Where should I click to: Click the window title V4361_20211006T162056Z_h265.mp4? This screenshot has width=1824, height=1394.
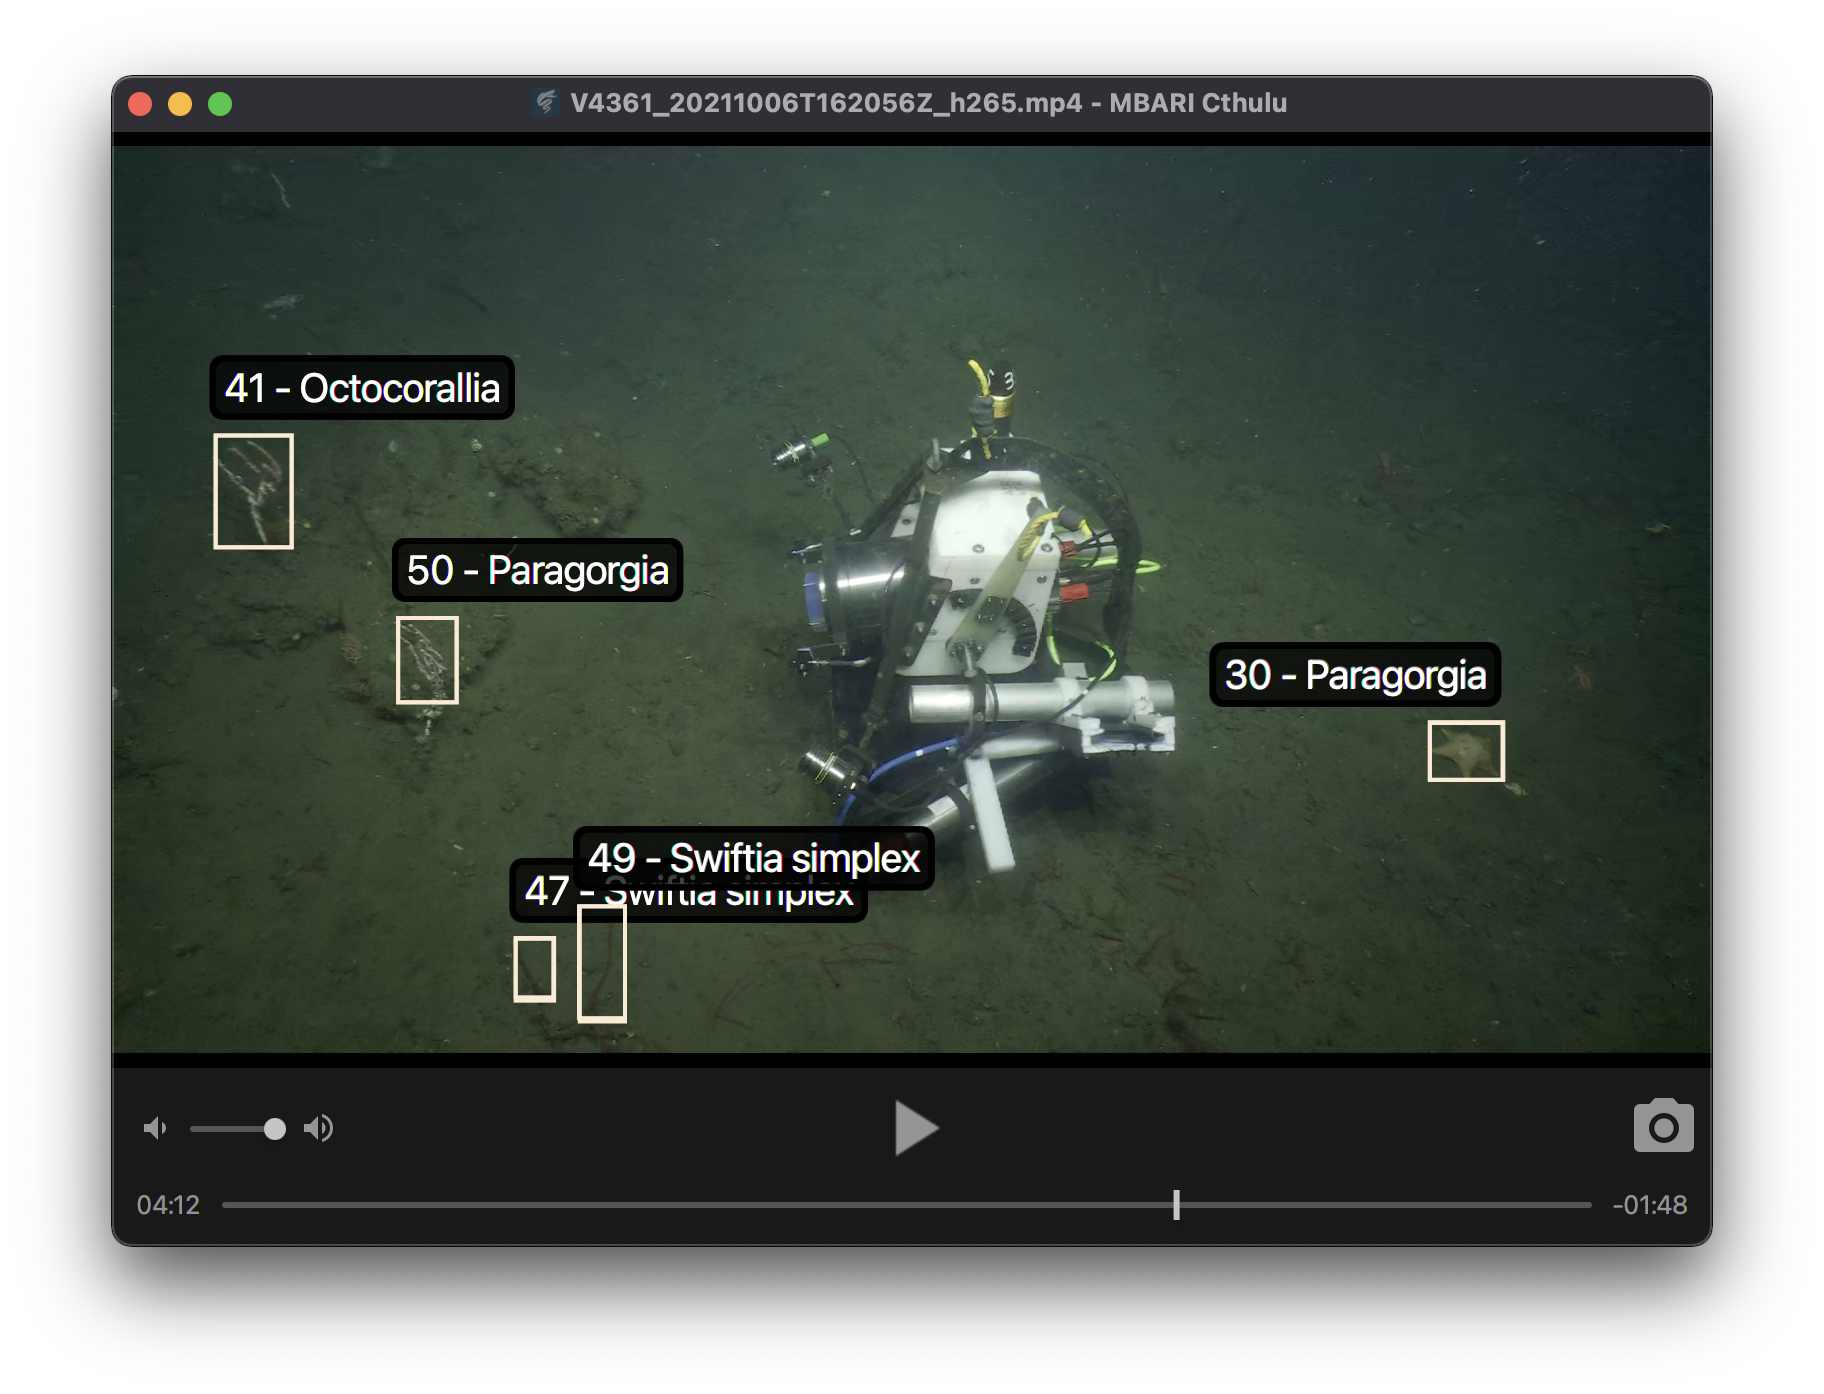[x=826, y=103]
